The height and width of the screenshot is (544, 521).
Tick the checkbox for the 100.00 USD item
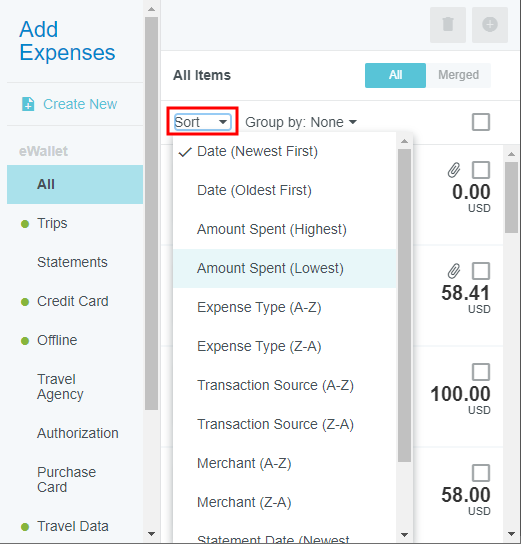click(x=481, y=372)
